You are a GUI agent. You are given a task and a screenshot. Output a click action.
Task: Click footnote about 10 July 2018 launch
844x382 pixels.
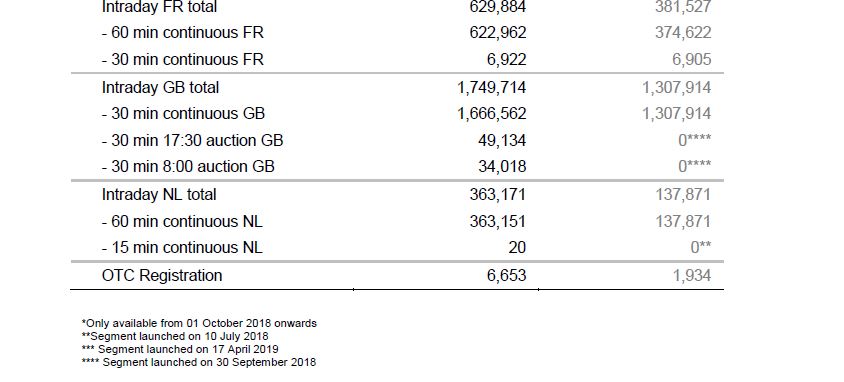point(175,336)
